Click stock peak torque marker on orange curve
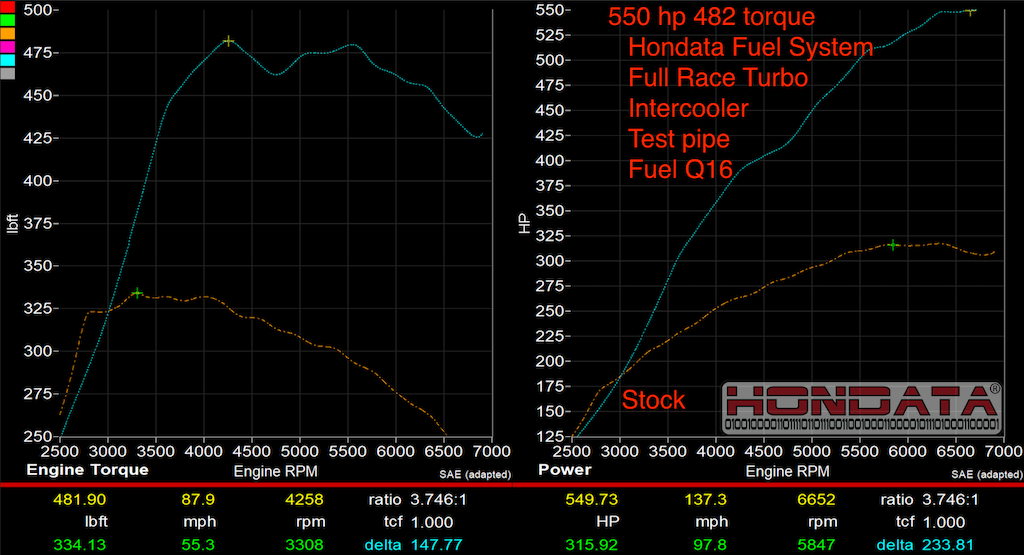Image resolution: width=1024 pixels, height=555 pixels. 137,293
